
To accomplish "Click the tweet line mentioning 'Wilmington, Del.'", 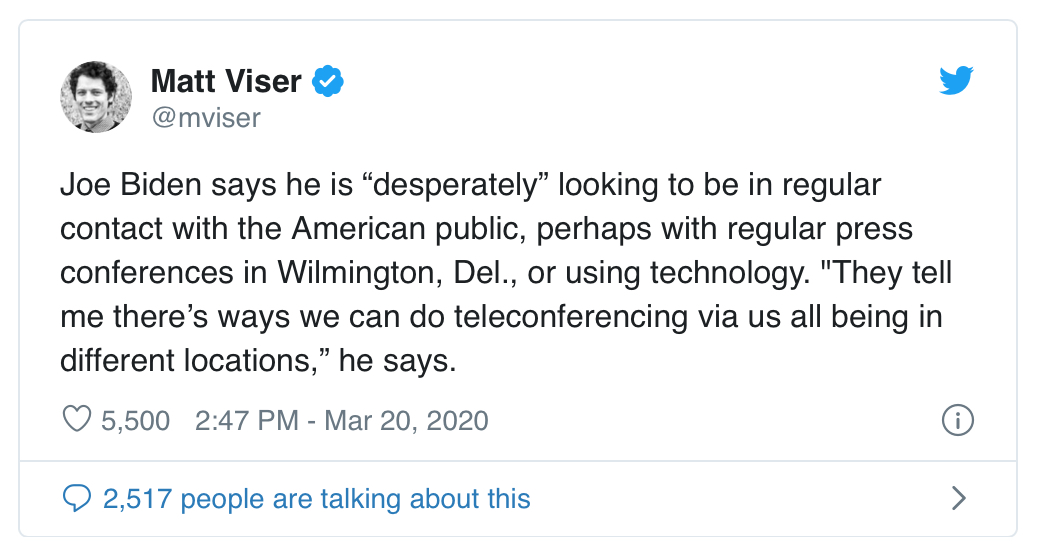I will pos(506,273).
